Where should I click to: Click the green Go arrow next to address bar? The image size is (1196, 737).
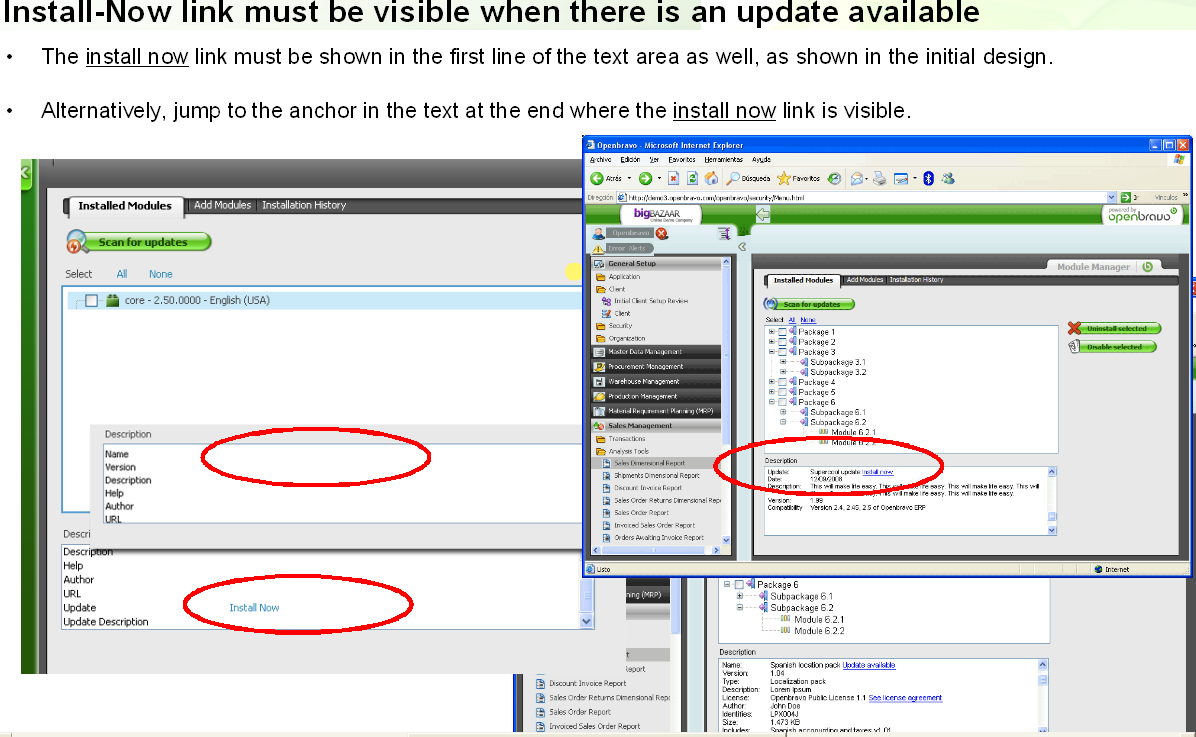(1125, 198)
